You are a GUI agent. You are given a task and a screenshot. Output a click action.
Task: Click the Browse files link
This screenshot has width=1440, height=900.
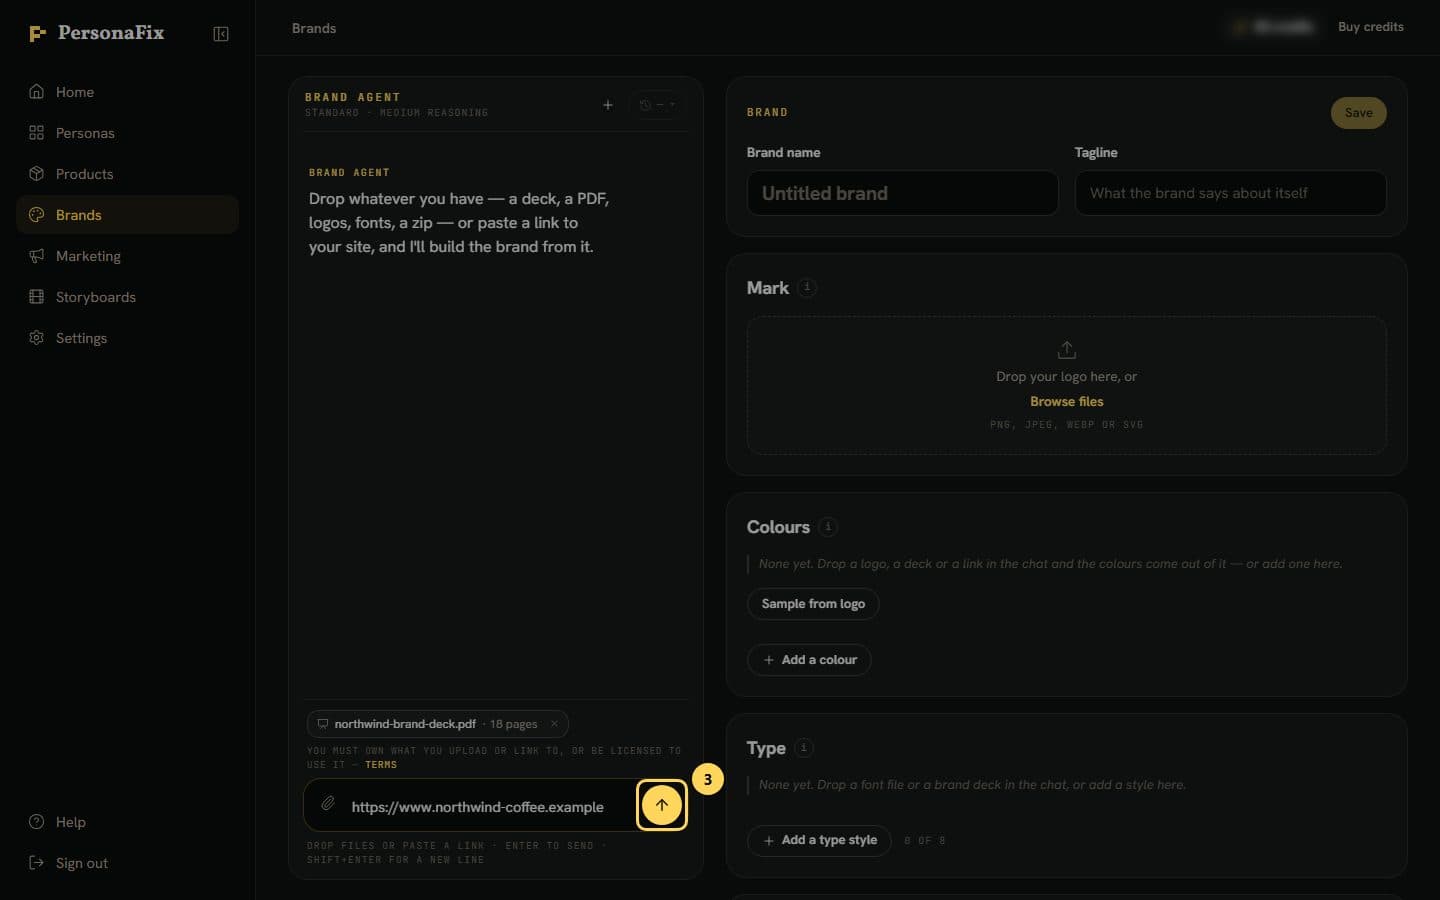[1067, 402]
